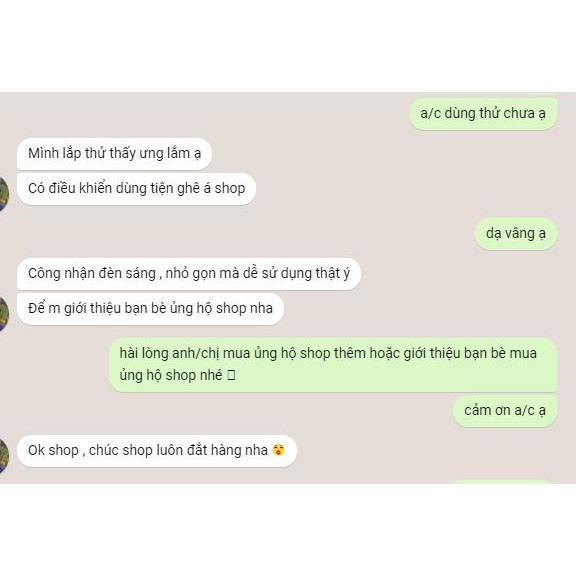The width and height of the screenshot is (576, 576).
Task: Click the customer avatar beside 'Có điều khiển' message
Action: [4, 194]
